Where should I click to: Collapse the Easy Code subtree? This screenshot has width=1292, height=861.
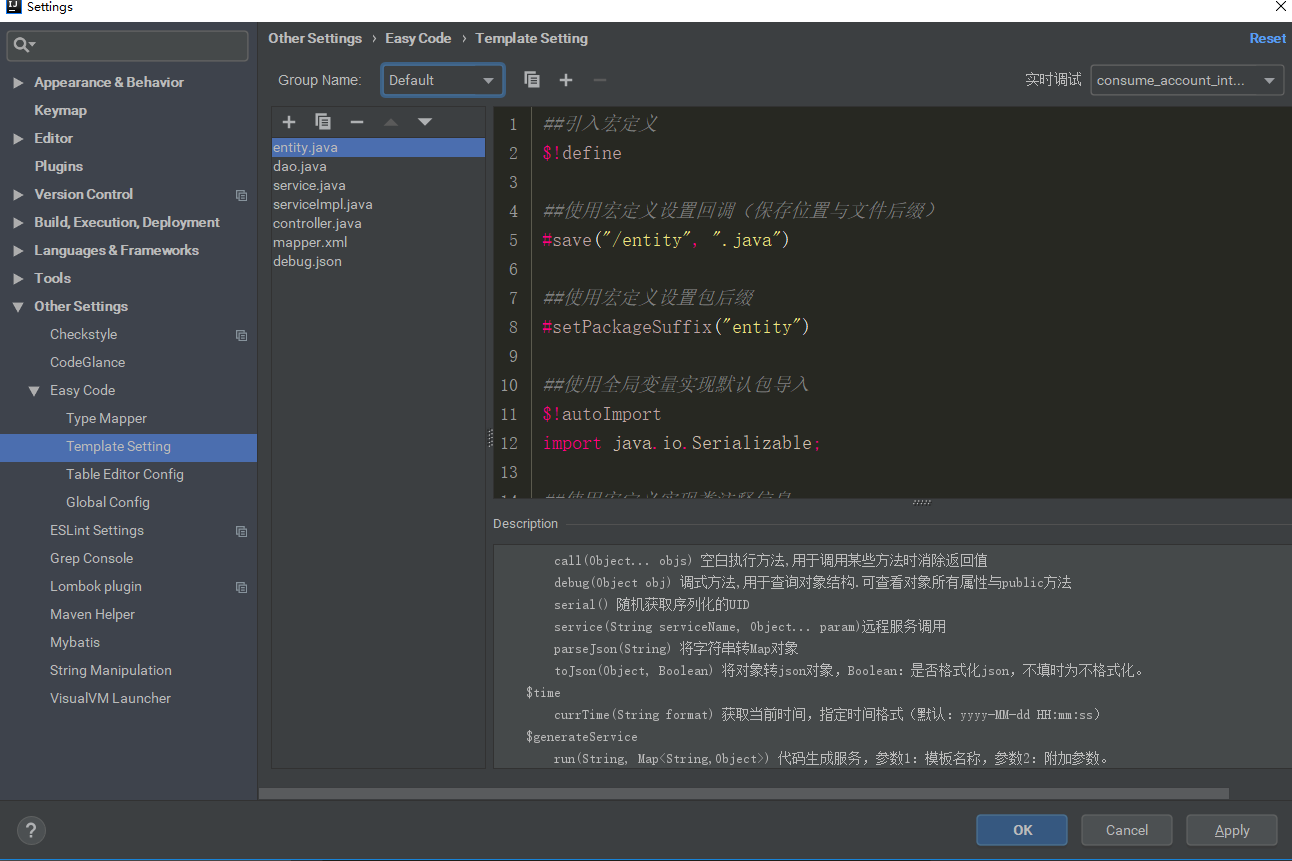pyautogui.click(x=34, y=391)
